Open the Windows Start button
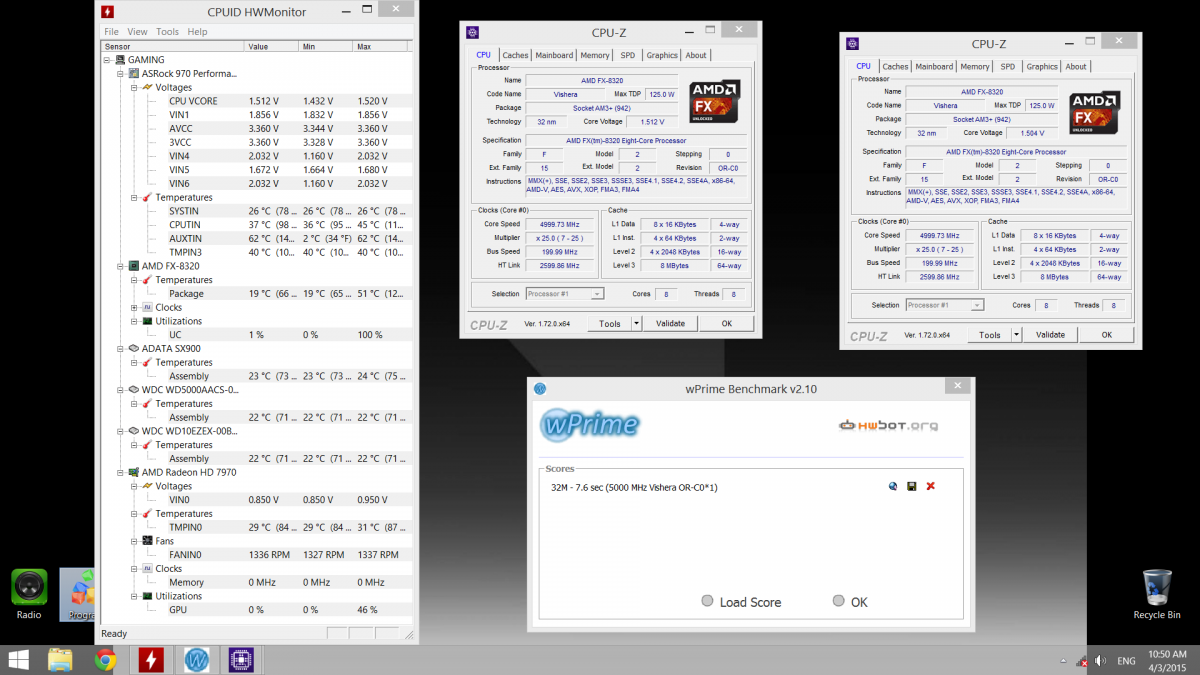Viewport: 1200px width, 675px height. tap(18, 659)
